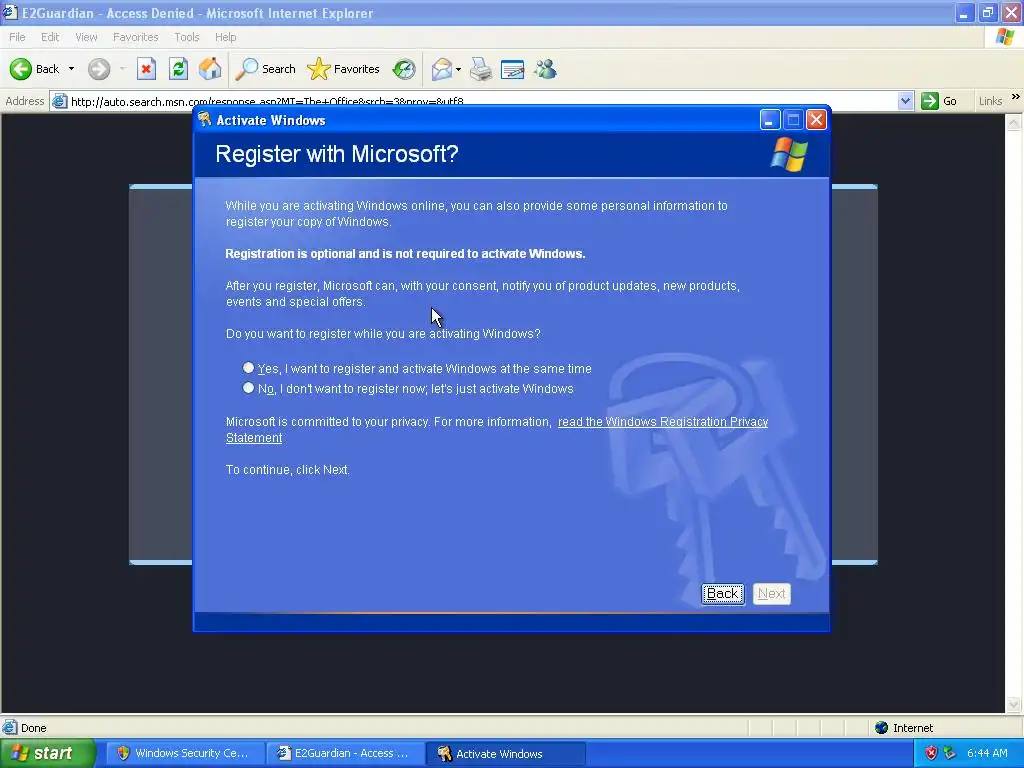
Task: Open the Favorites star button
Action: 344,69
